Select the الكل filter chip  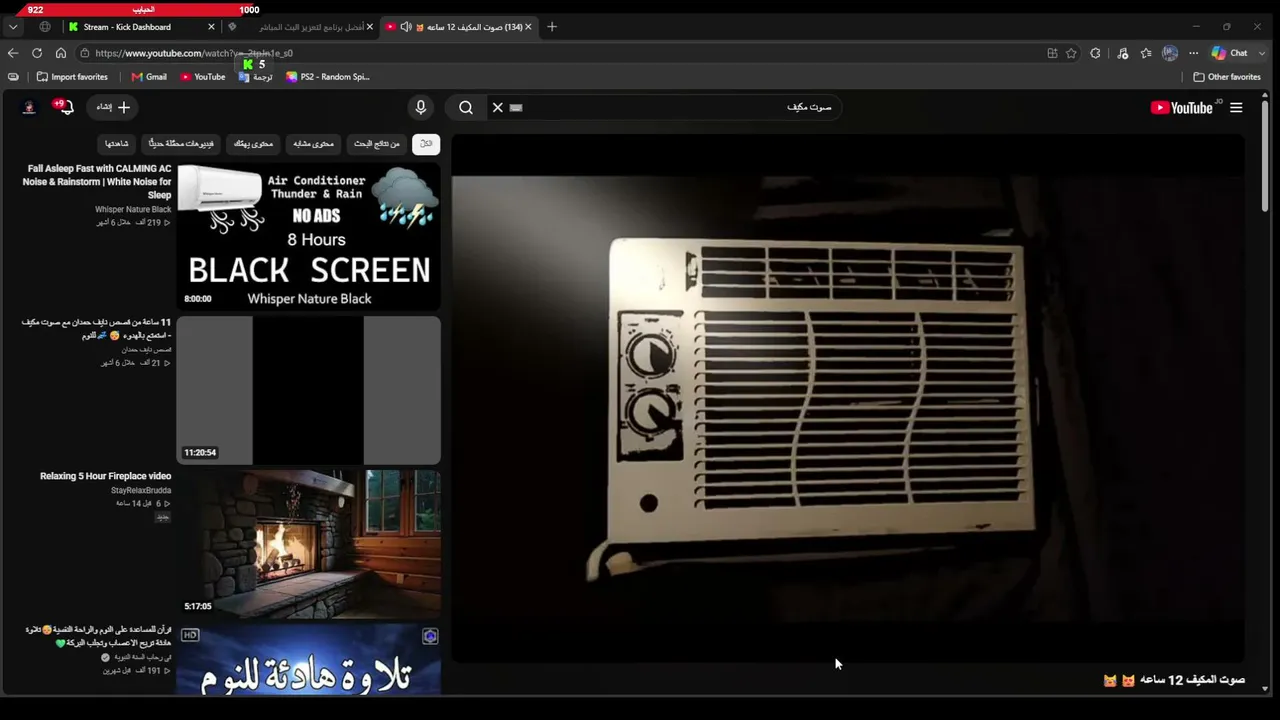coord(426,144)
